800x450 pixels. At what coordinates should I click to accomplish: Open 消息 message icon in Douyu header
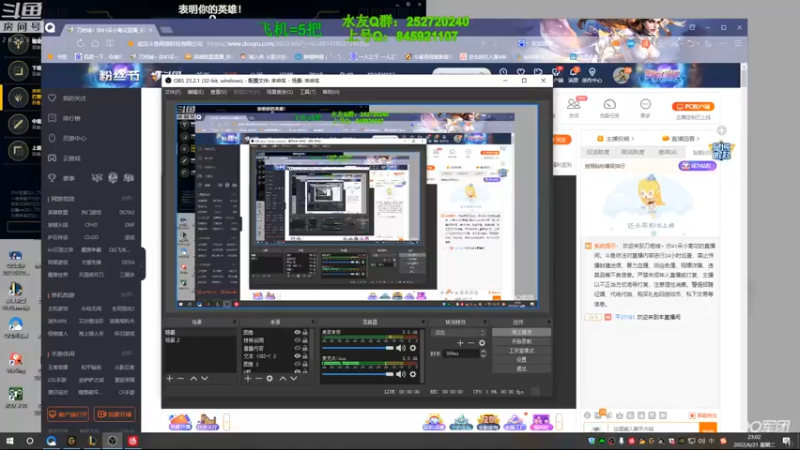coord(573,72)
